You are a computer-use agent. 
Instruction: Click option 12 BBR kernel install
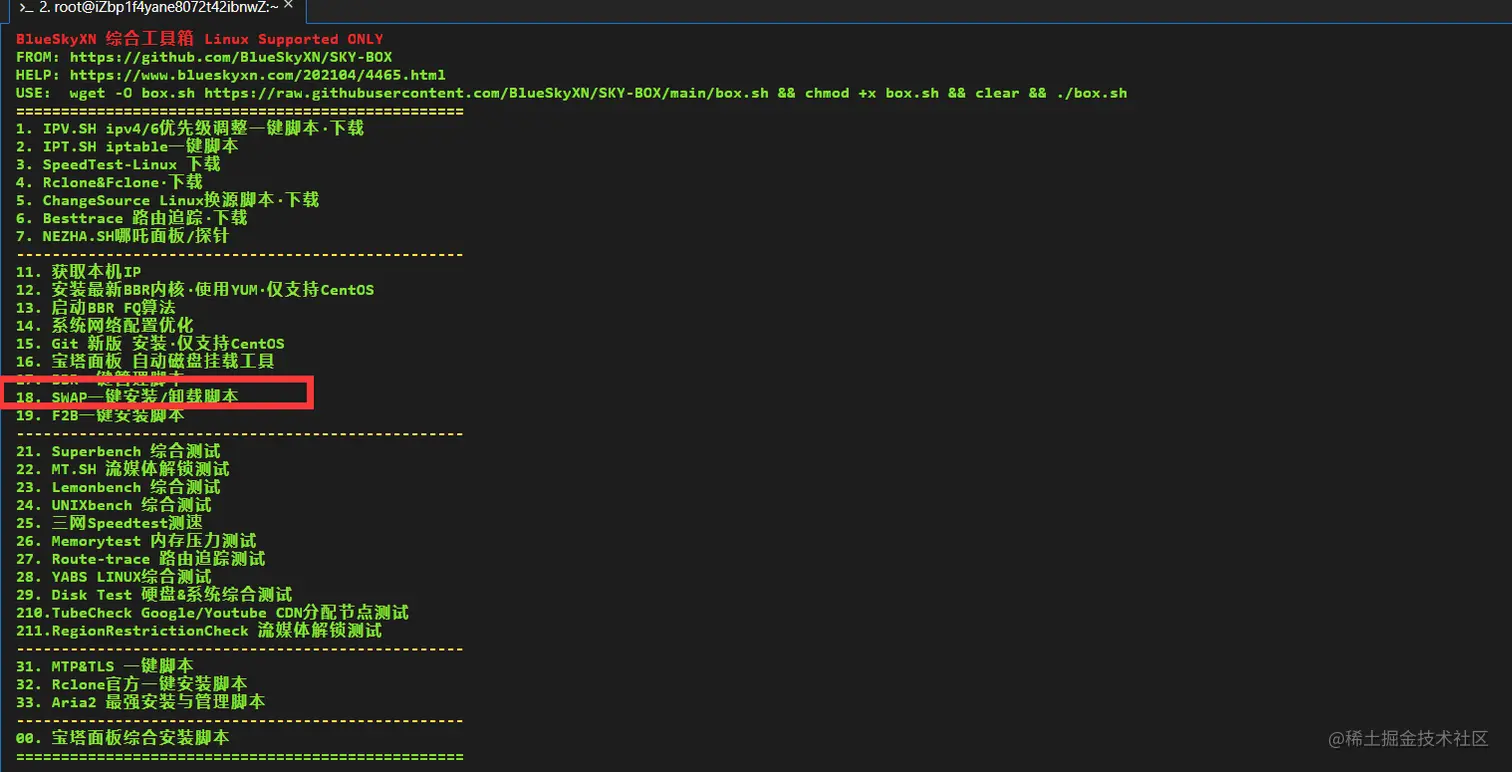pyautogui.click(x=195, y=290)
